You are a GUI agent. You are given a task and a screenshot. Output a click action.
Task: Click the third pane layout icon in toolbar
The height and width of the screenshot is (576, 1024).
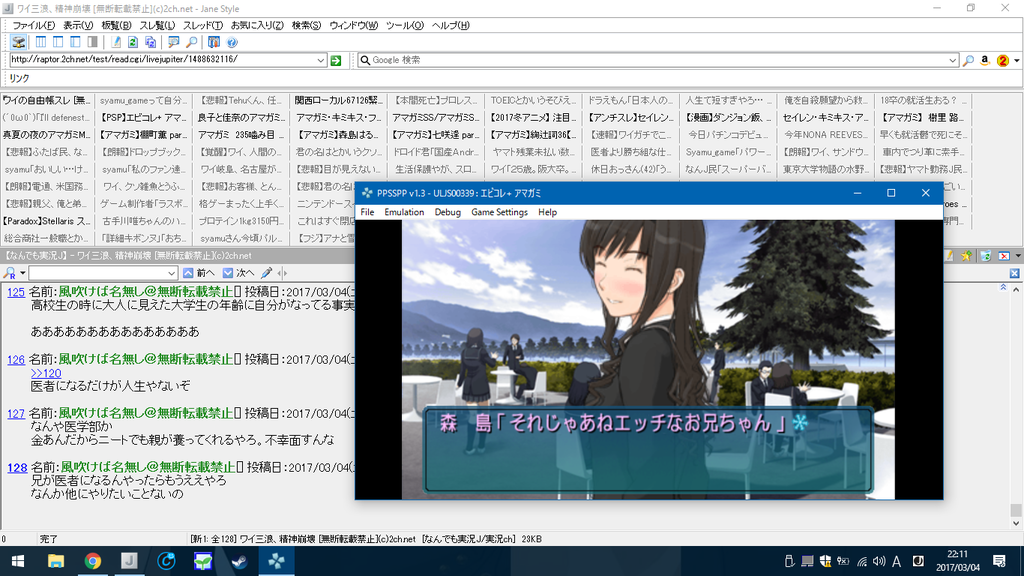tap(75, 42)
